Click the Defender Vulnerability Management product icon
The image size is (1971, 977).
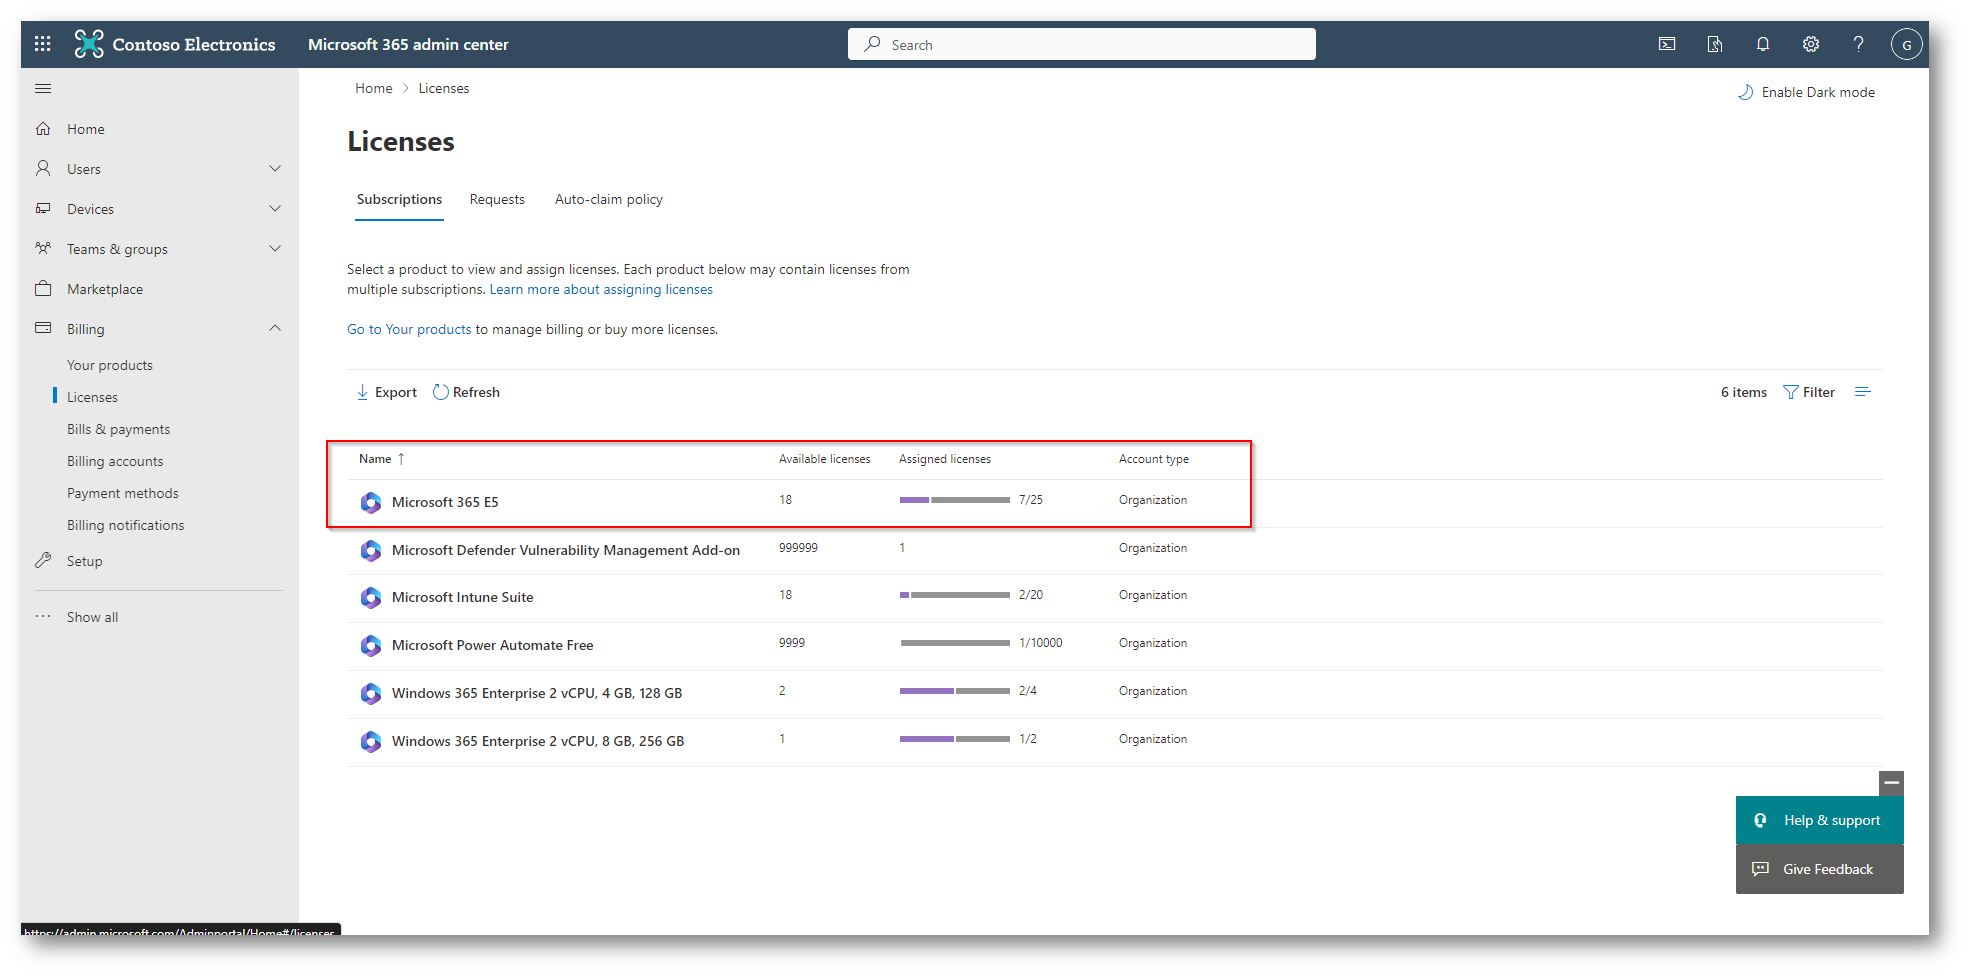[x=371, y=550]
